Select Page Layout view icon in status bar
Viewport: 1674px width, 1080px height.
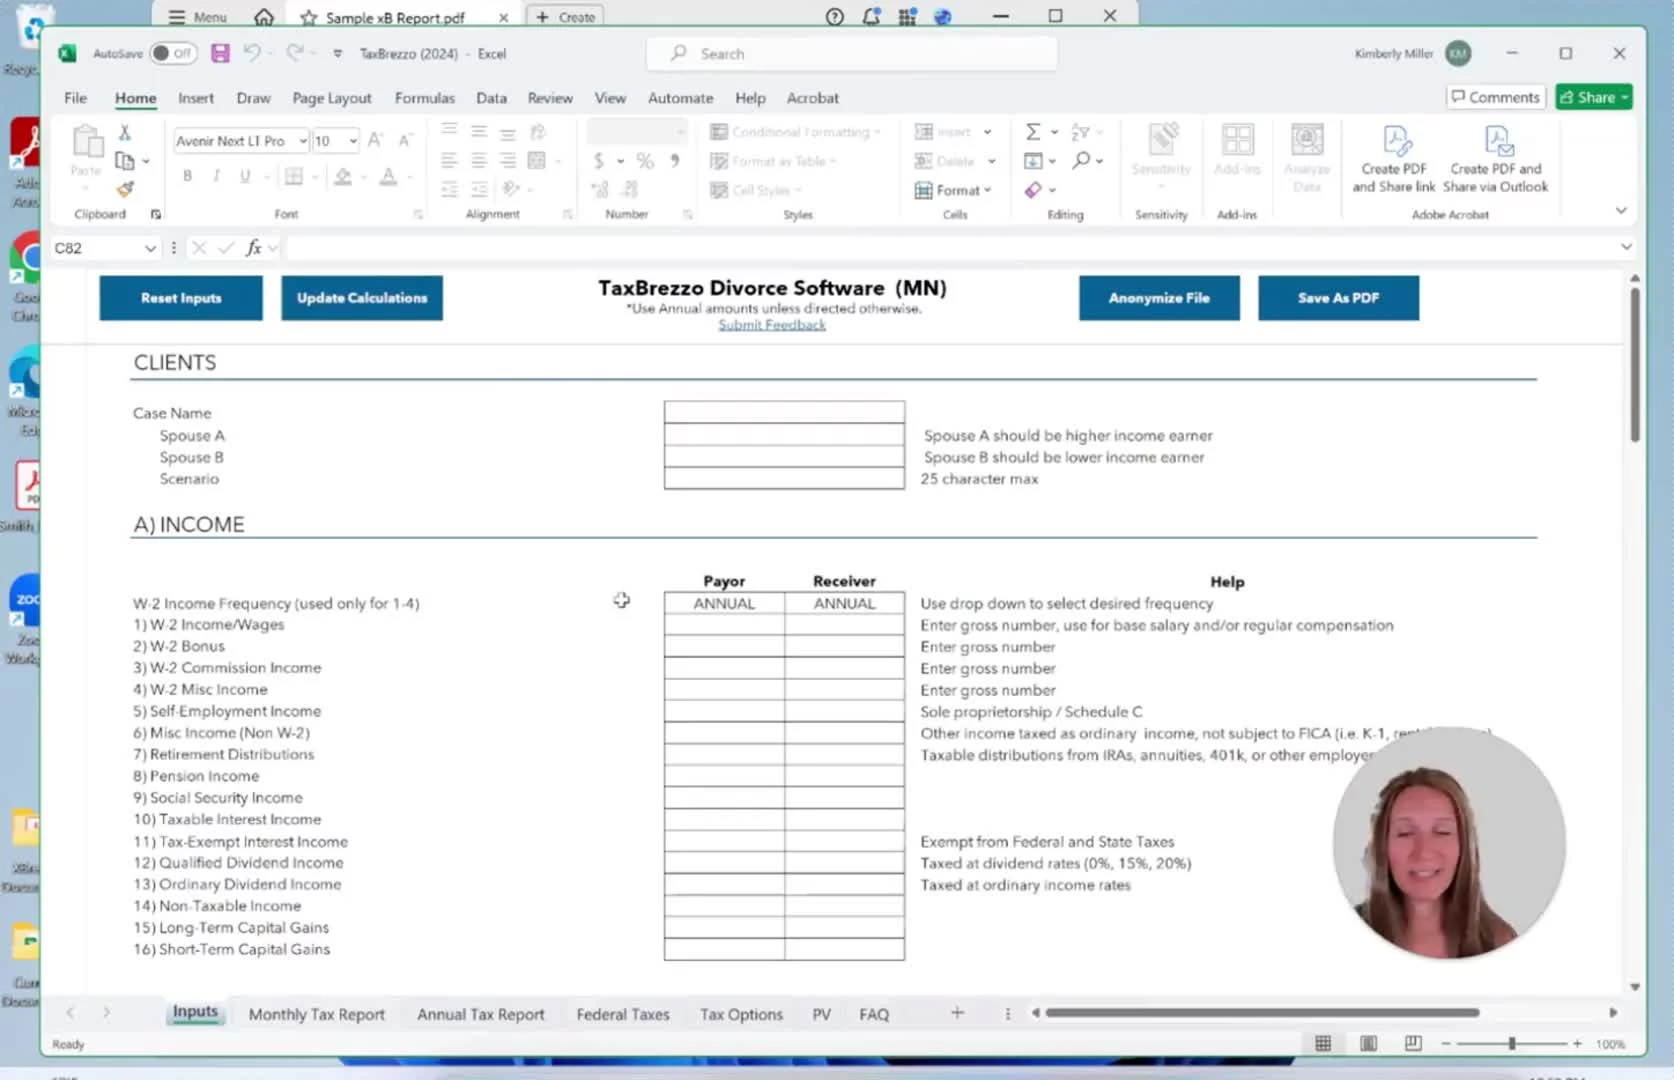(1368, 1043)
